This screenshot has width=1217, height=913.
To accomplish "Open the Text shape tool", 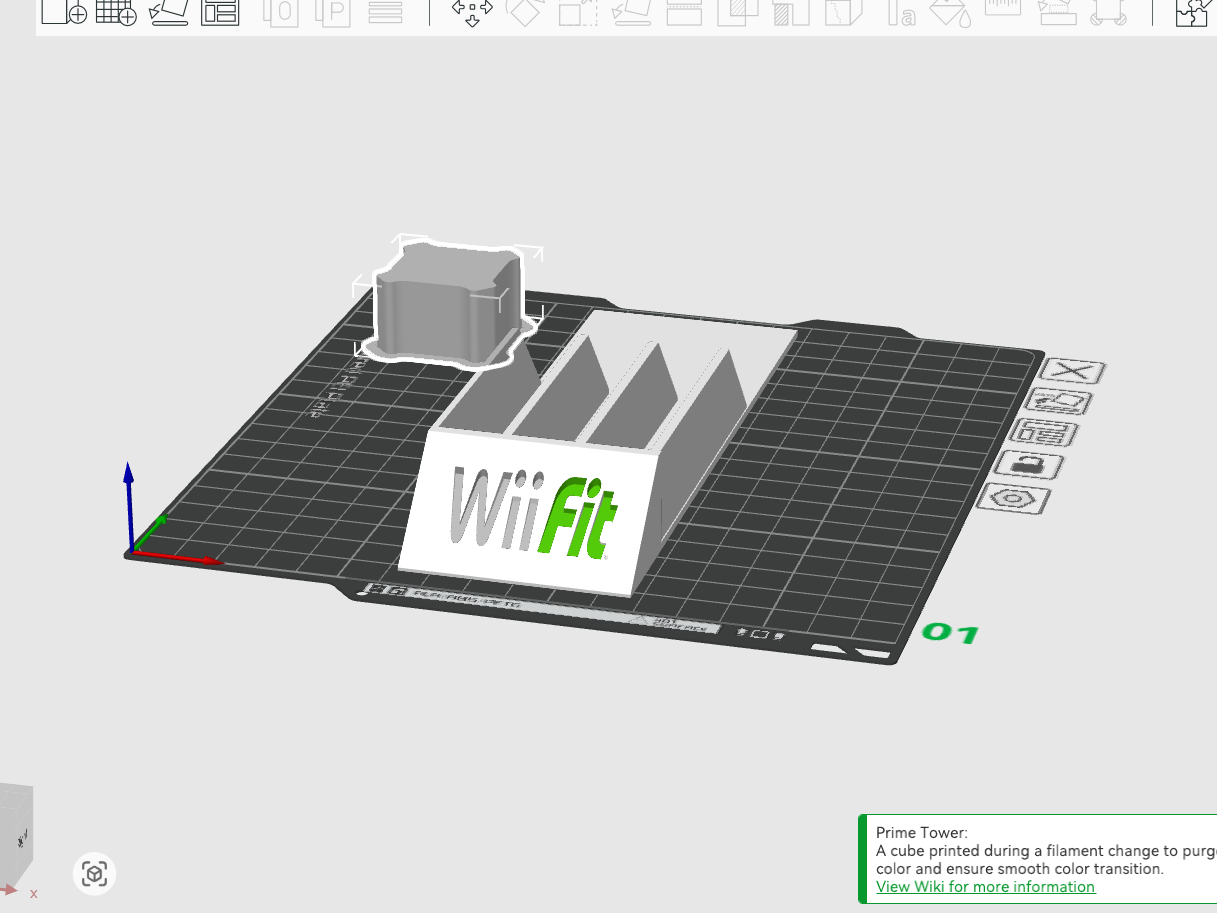I will (x=901, y=12).
